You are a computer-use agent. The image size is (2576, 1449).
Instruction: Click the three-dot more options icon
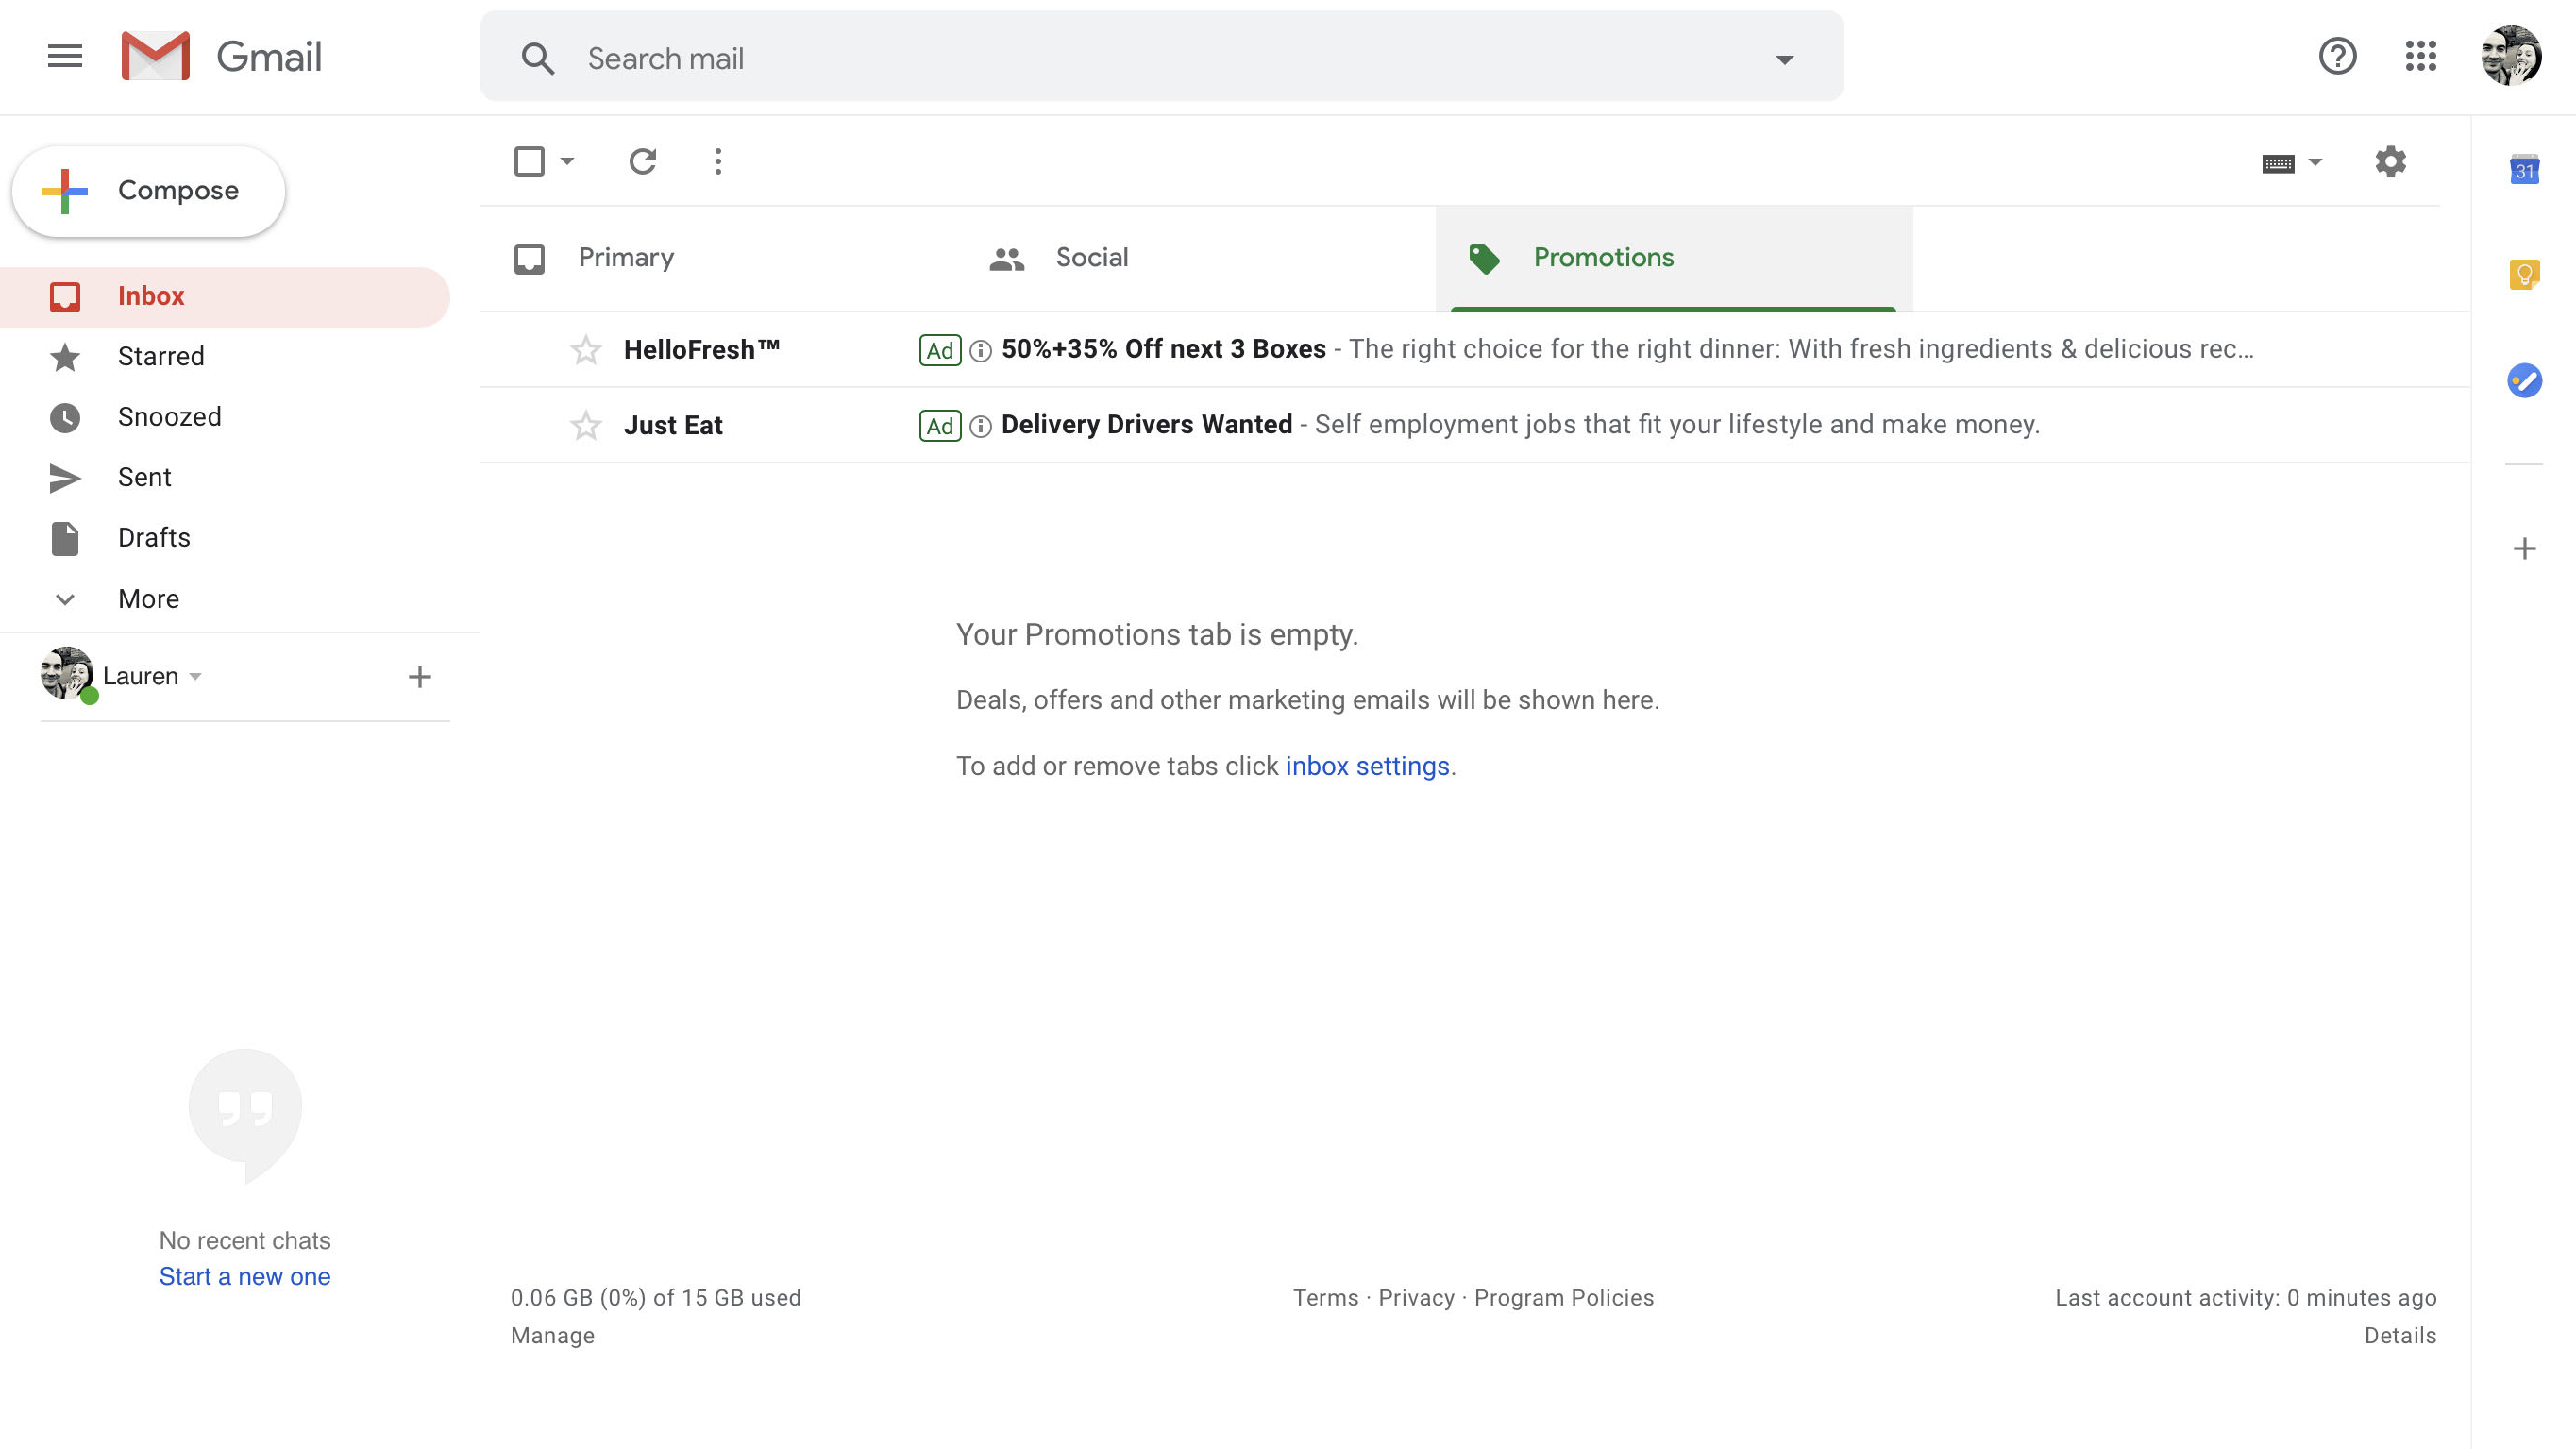(x=718, y=161)
